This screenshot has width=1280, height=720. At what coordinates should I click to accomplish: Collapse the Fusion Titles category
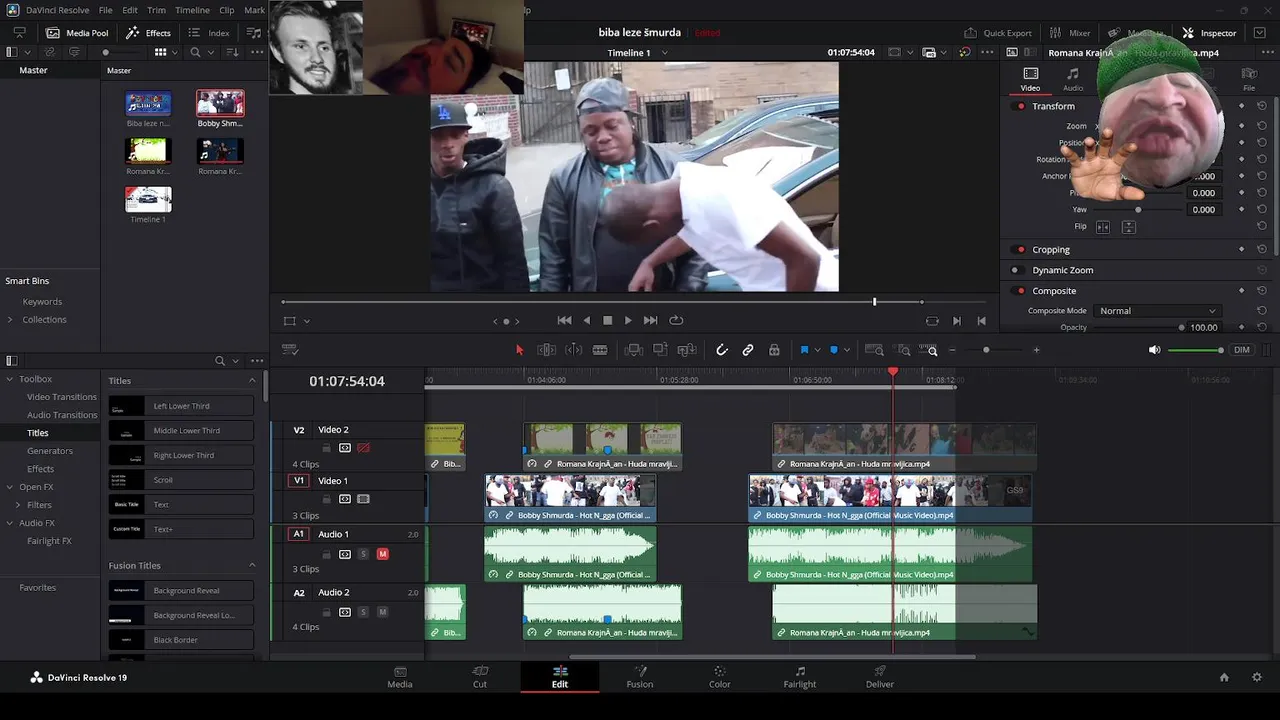[x=252, y=566]
